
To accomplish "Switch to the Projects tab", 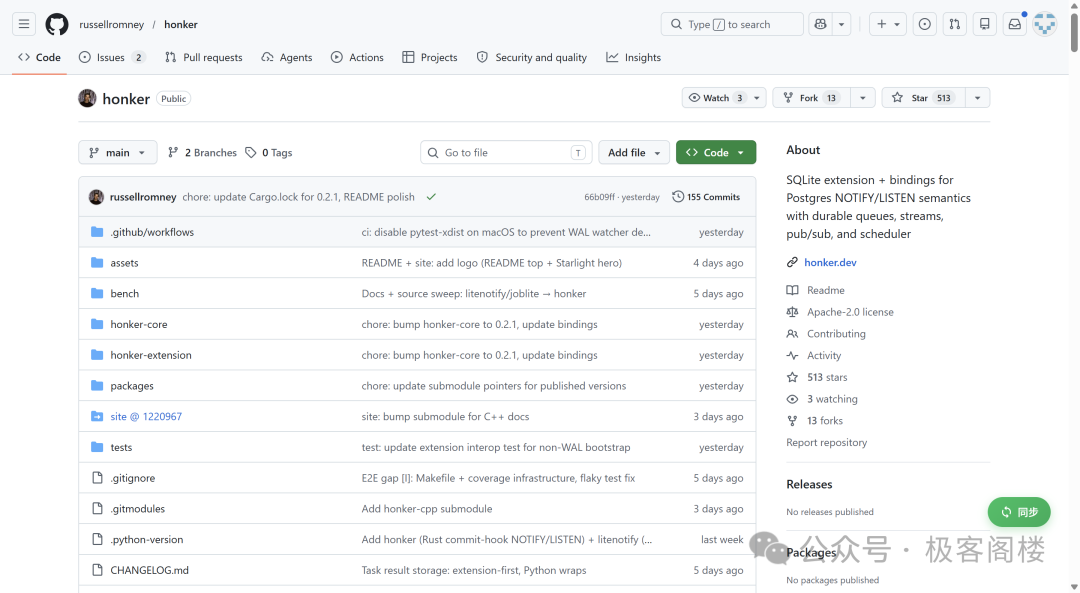I will coord(430,57).
